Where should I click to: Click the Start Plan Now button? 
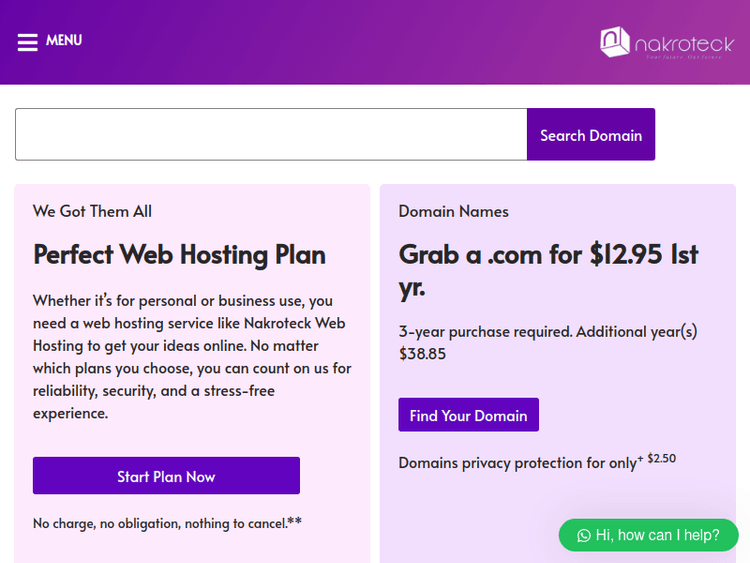tap(166, 476)
